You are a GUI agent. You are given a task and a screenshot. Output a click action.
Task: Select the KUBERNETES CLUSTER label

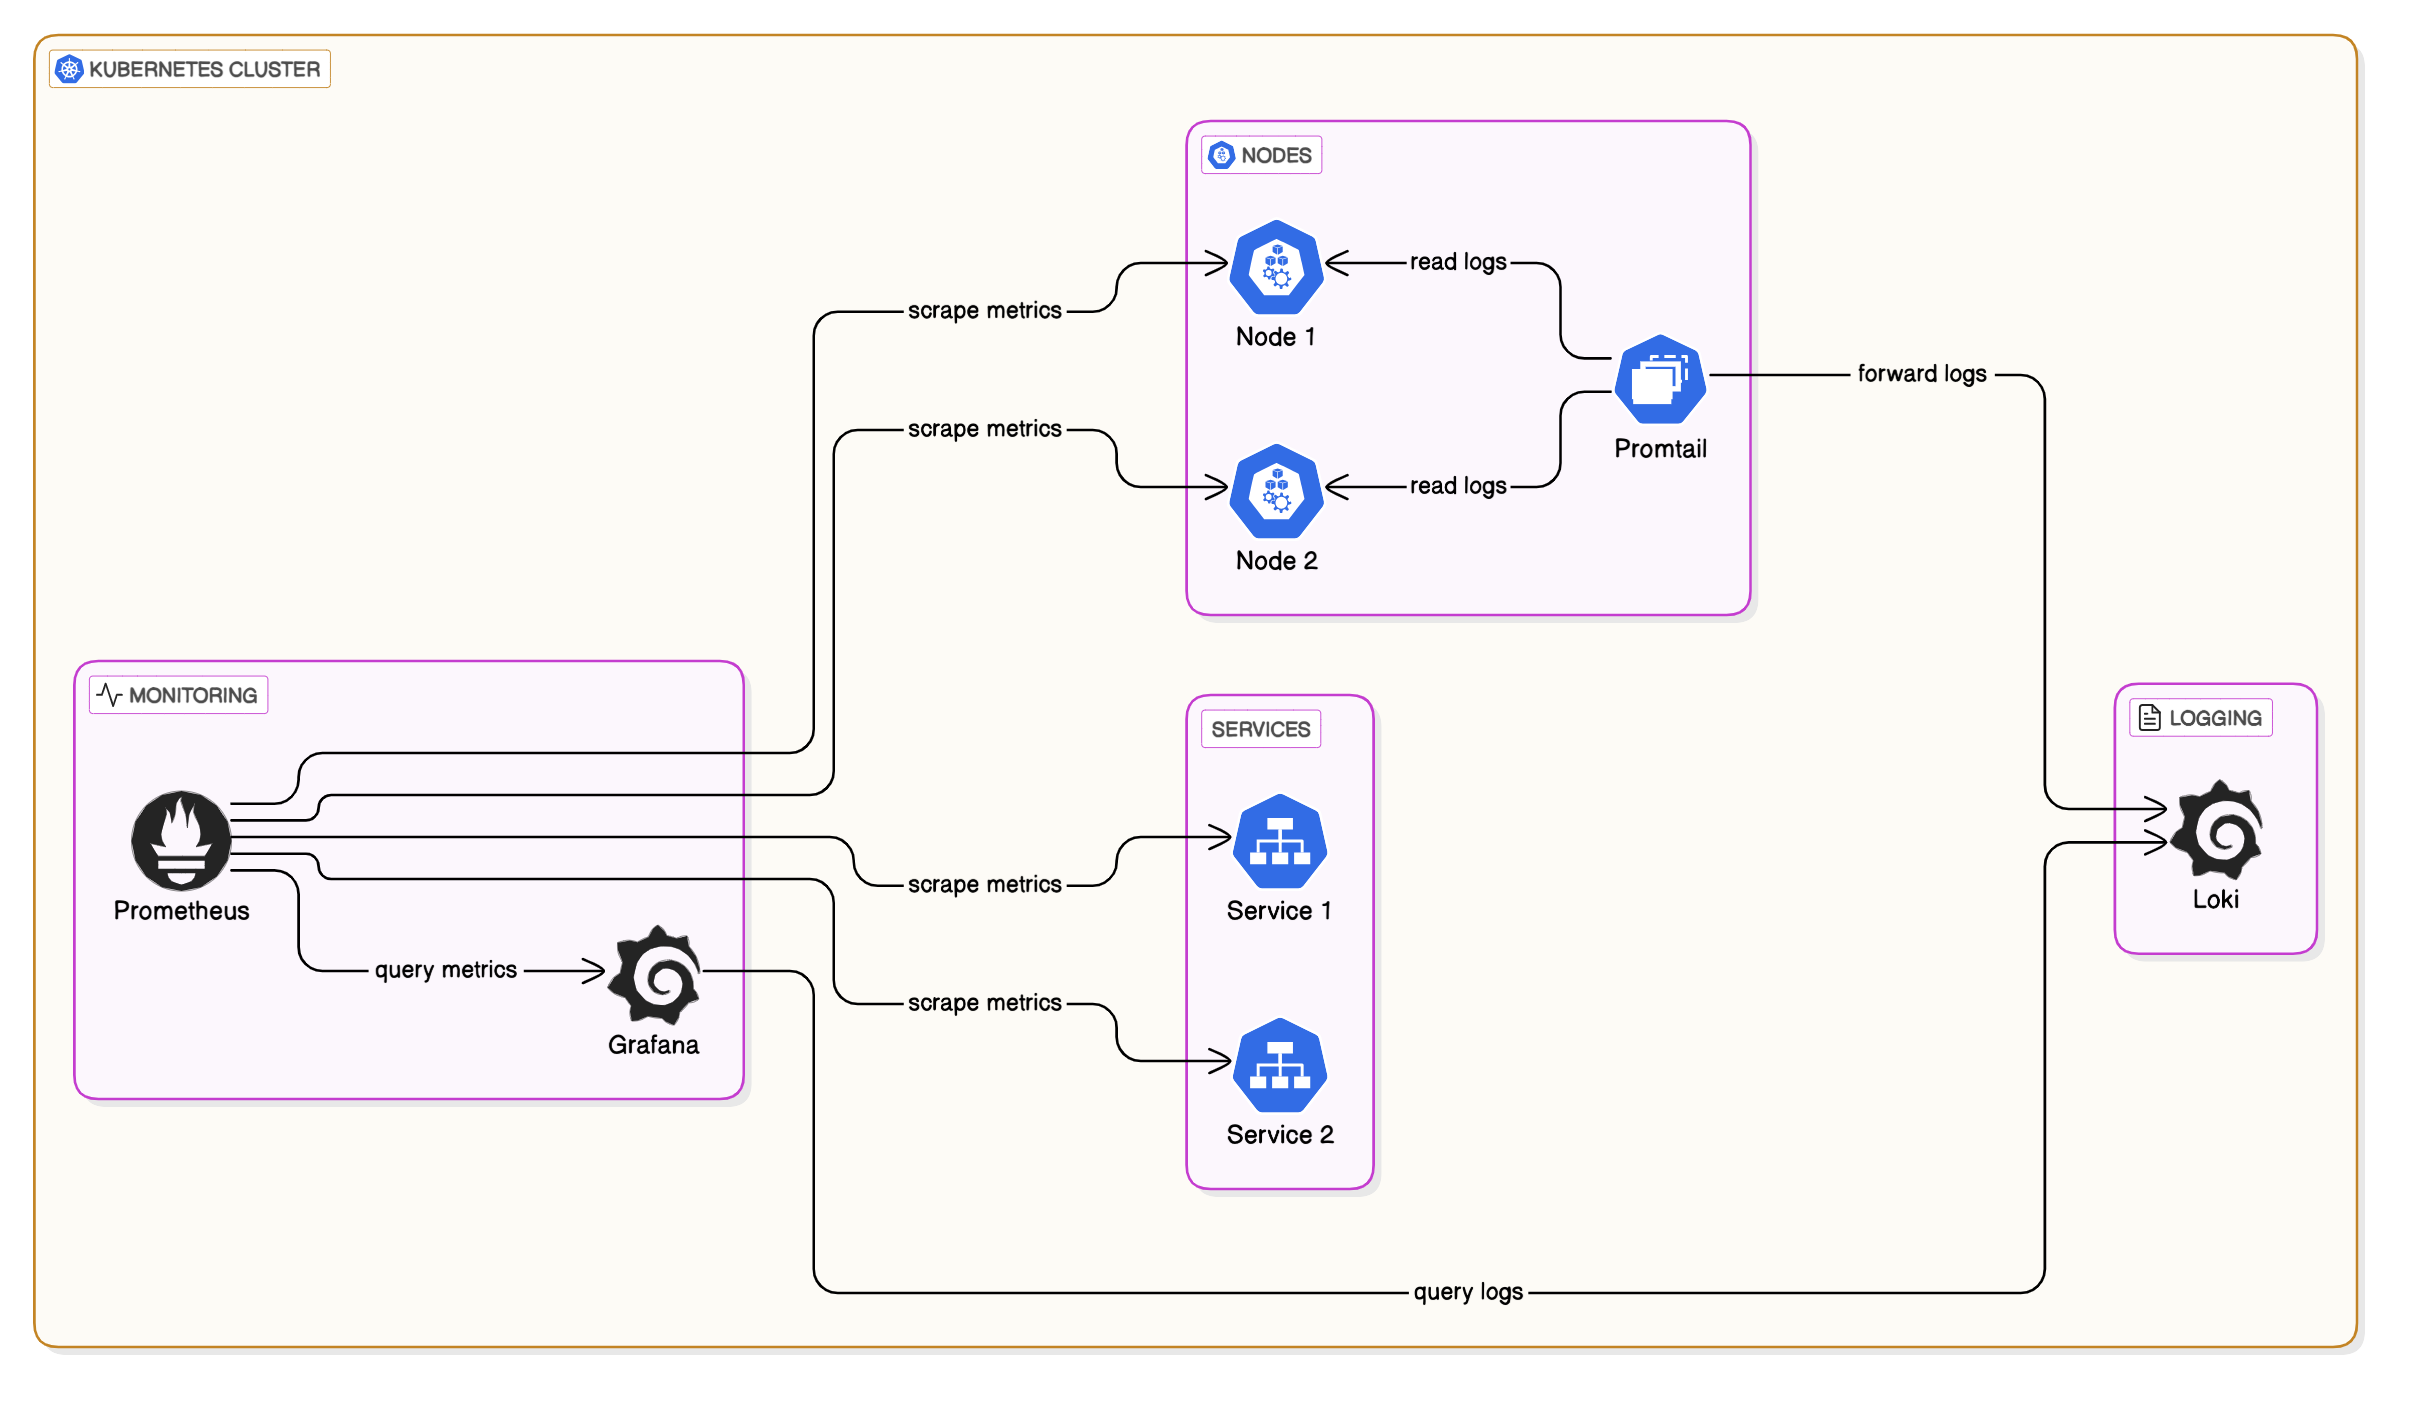pyautogui.click(x=204, y=69)
